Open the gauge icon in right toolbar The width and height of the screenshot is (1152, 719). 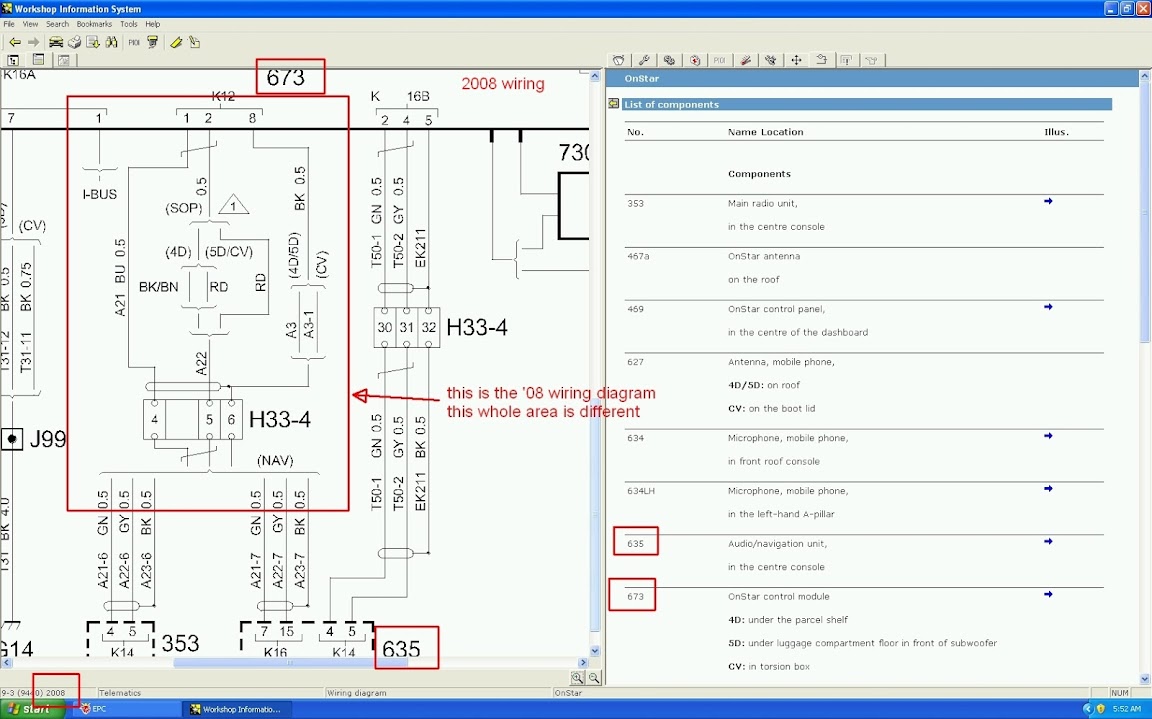(619, 60)
